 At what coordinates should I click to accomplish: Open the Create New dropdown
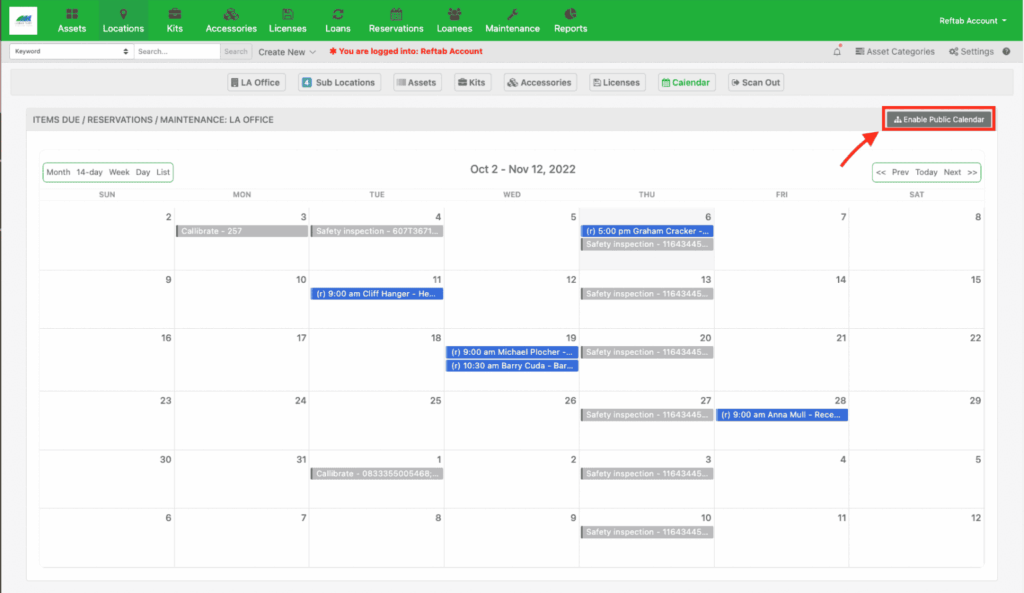click(288, 51)
